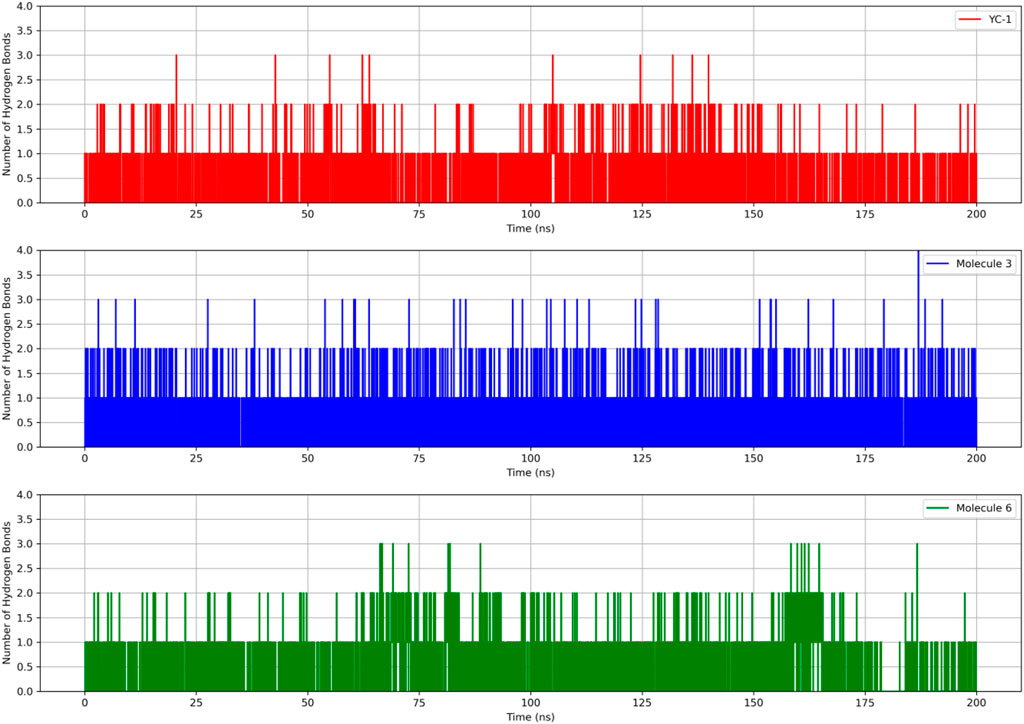Viewport: 1024px width, 724px height.
Task: Click the x-axis tick '75' of Molecule 6 plot
Action: point(419,703)
